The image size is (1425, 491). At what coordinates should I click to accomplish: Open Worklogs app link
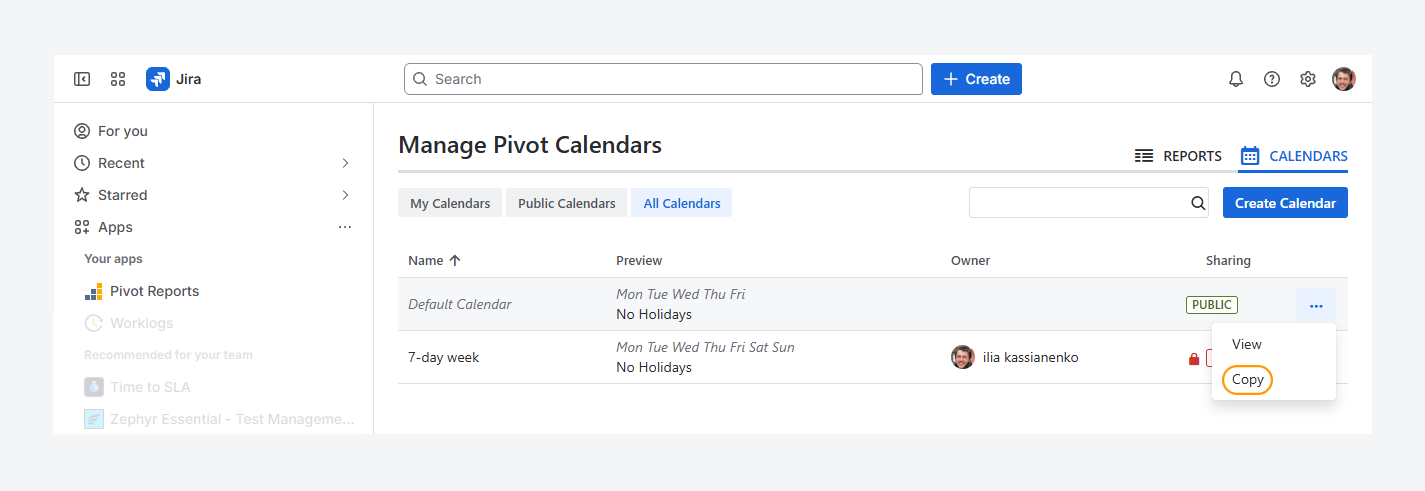(x=142, y=323)
